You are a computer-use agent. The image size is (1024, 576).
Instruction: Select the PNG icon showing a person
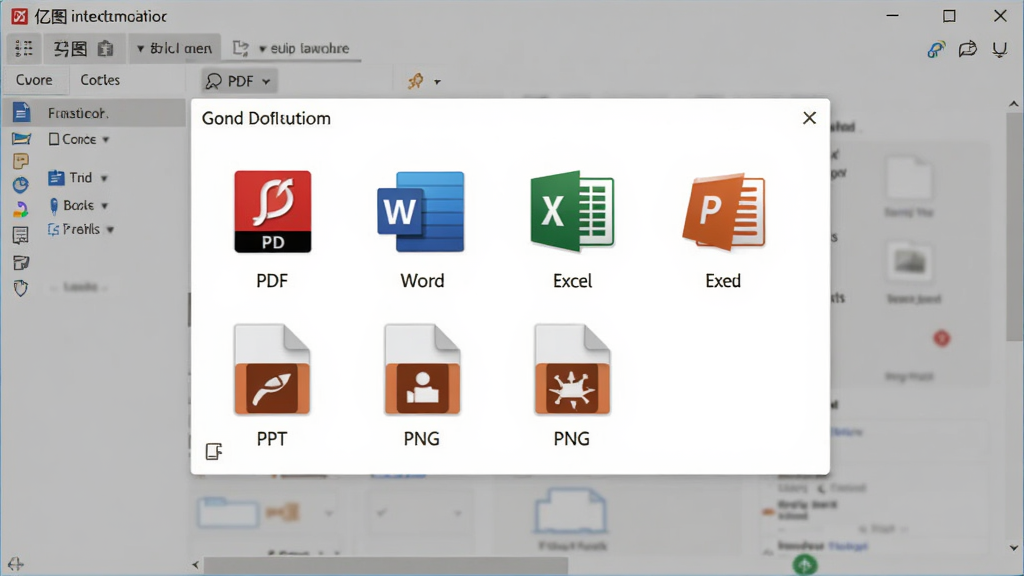click(422, 370)
